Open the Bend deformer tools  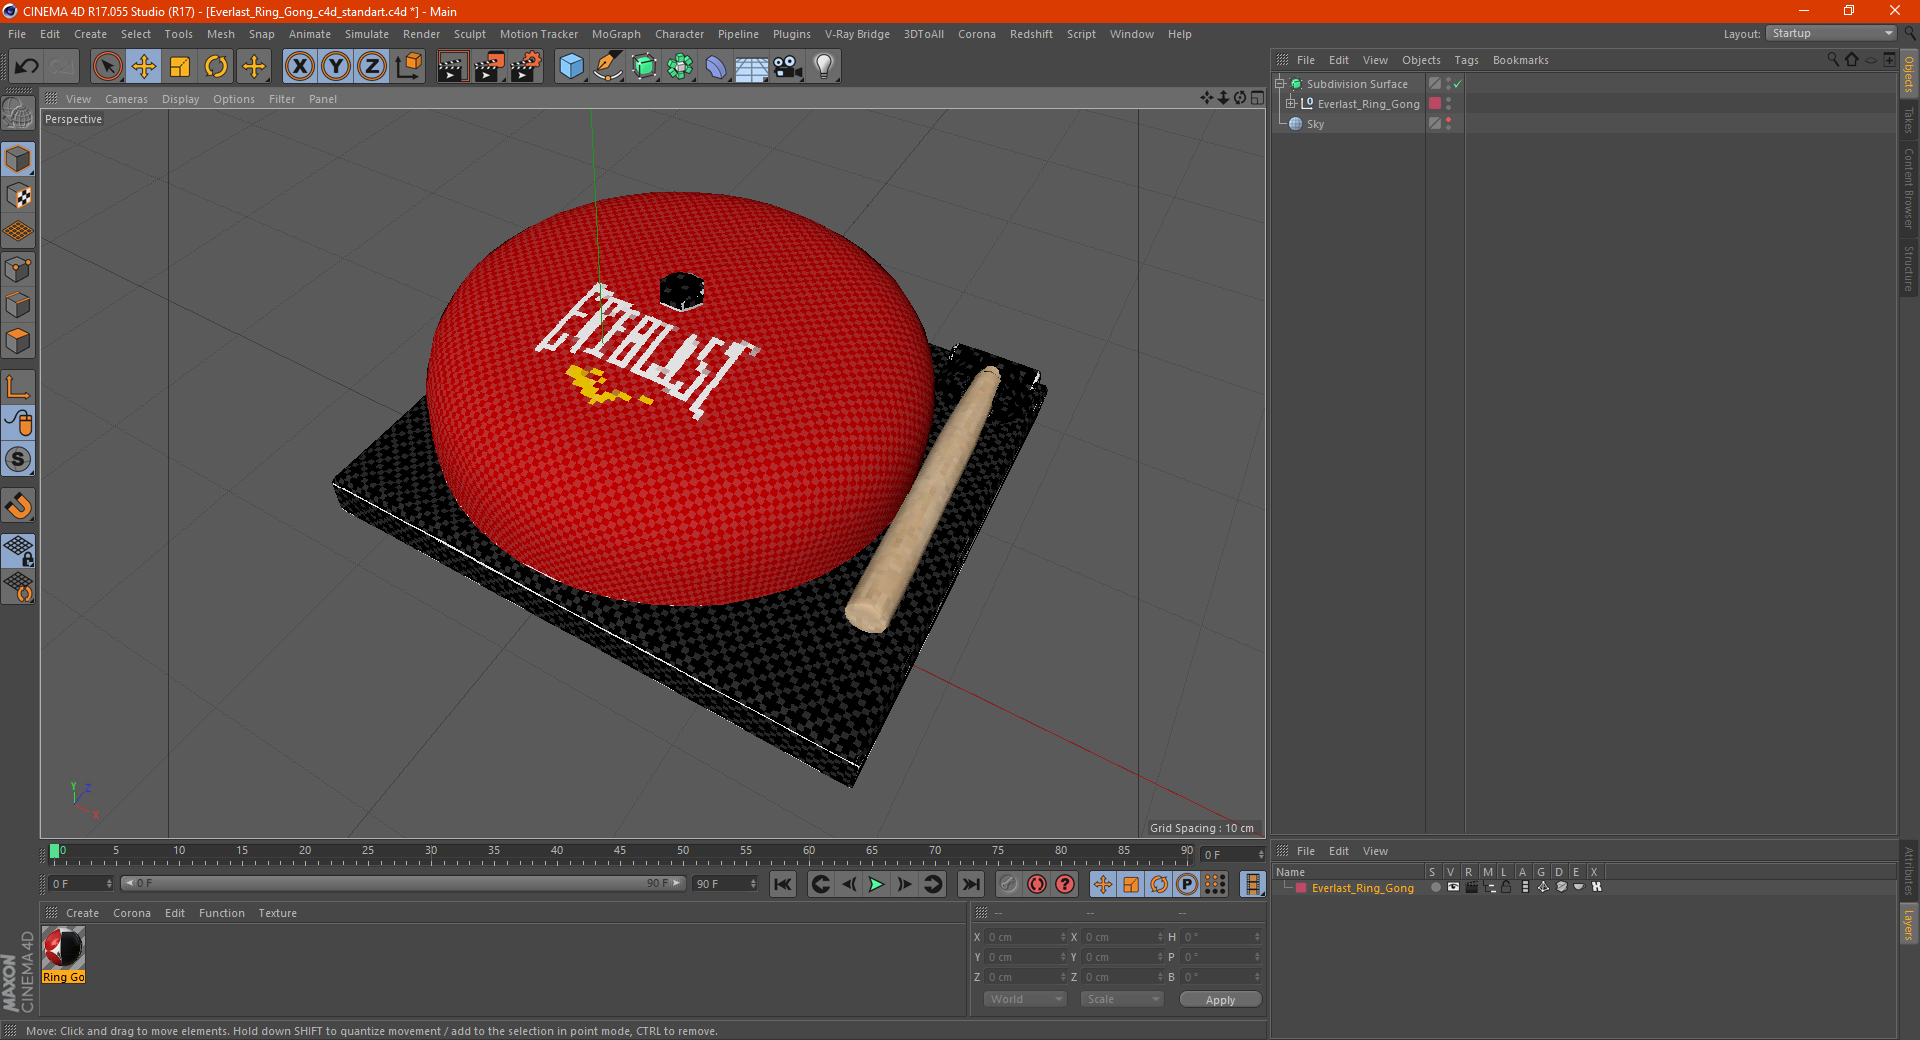click(x=716, y=67)
